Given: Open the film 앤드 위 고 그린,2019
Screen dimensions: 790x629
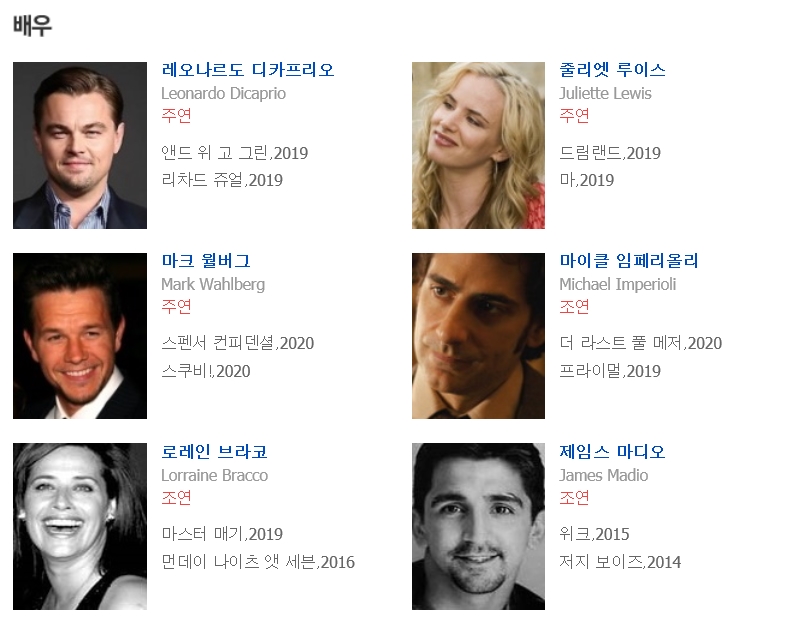Looking at the screenshot, I should pyautogui.click(x=234, y=153).
